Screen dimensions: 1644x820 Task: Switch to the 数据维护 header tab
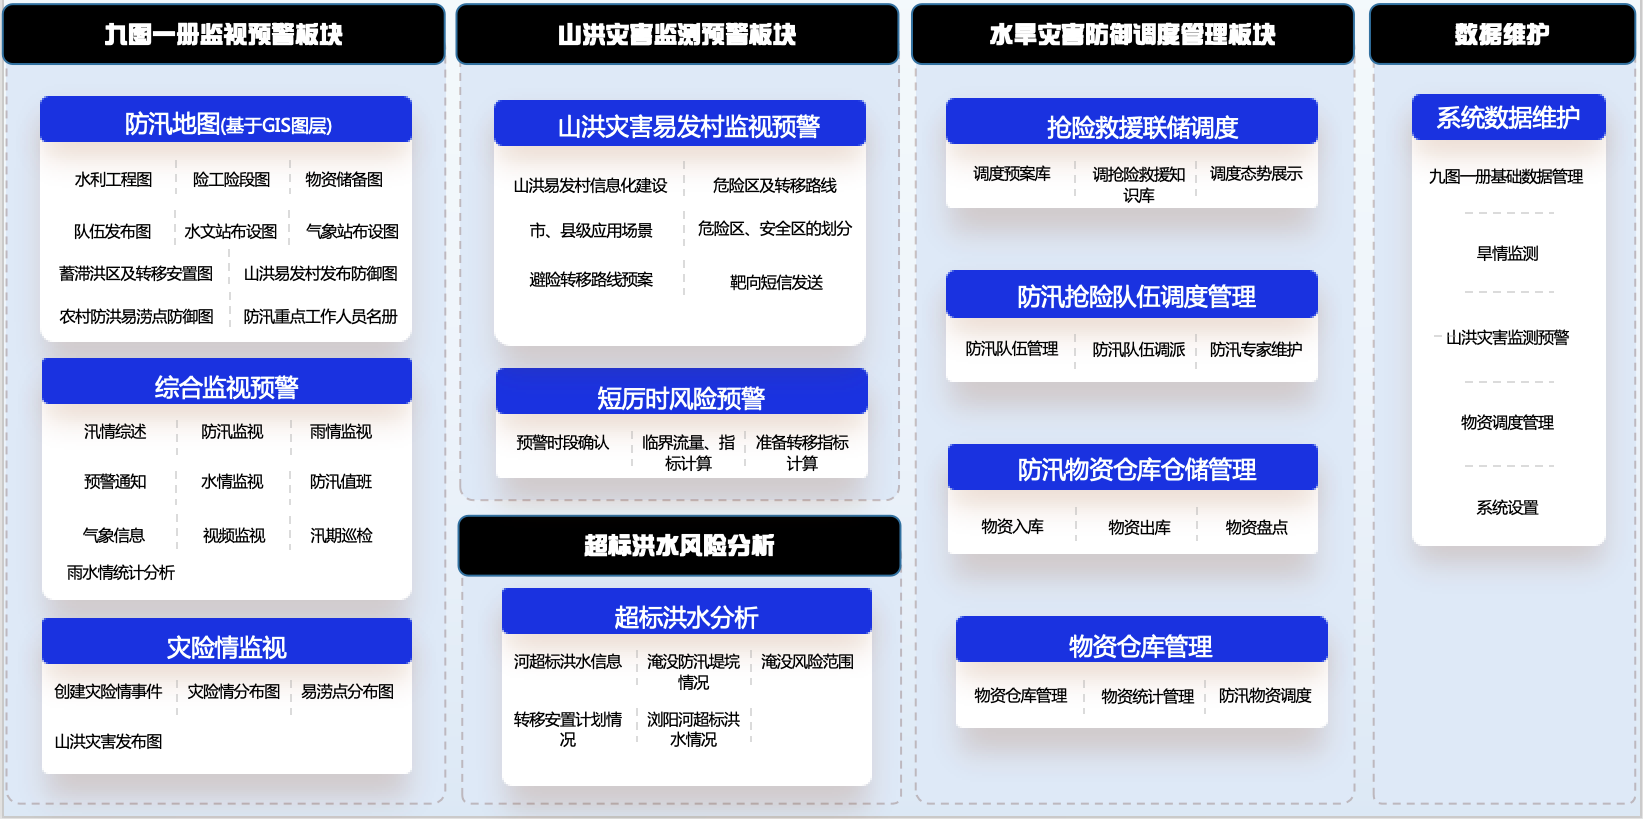pyautogui.click(x=1502, y=35)
